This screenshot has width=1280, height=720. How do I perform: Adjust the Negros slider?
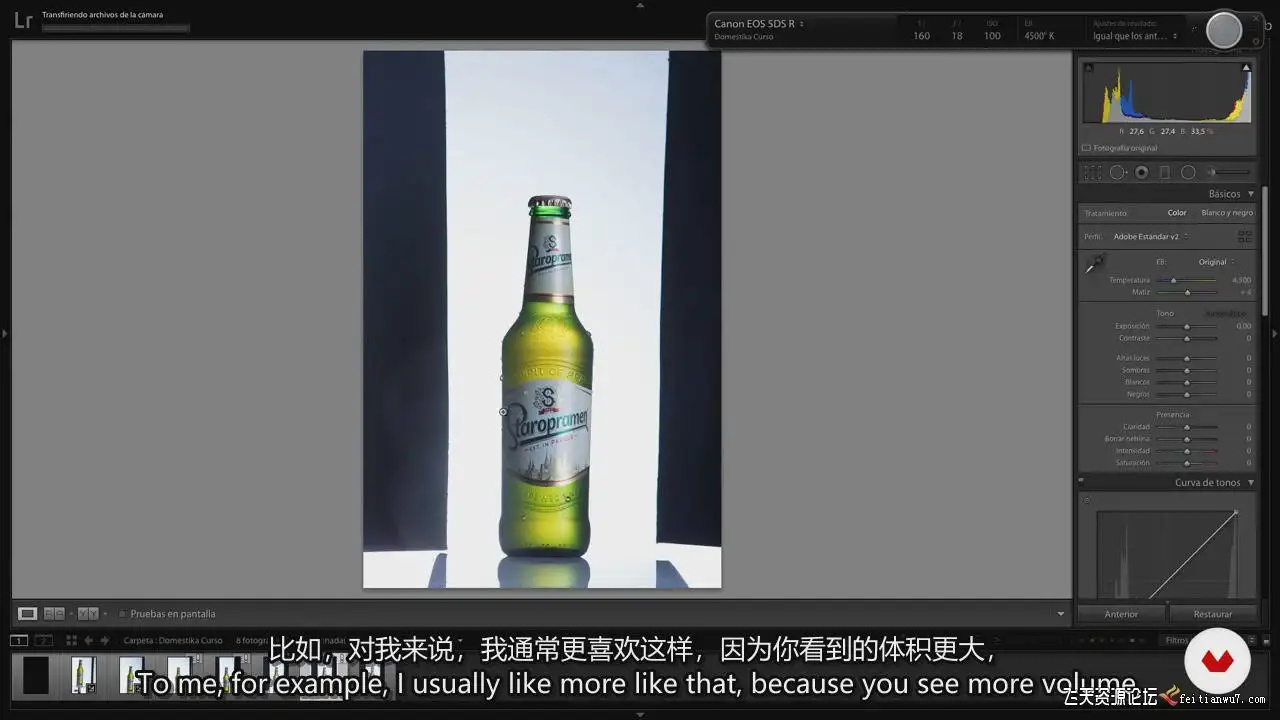pyautogui.click(x=1187, y=394)
